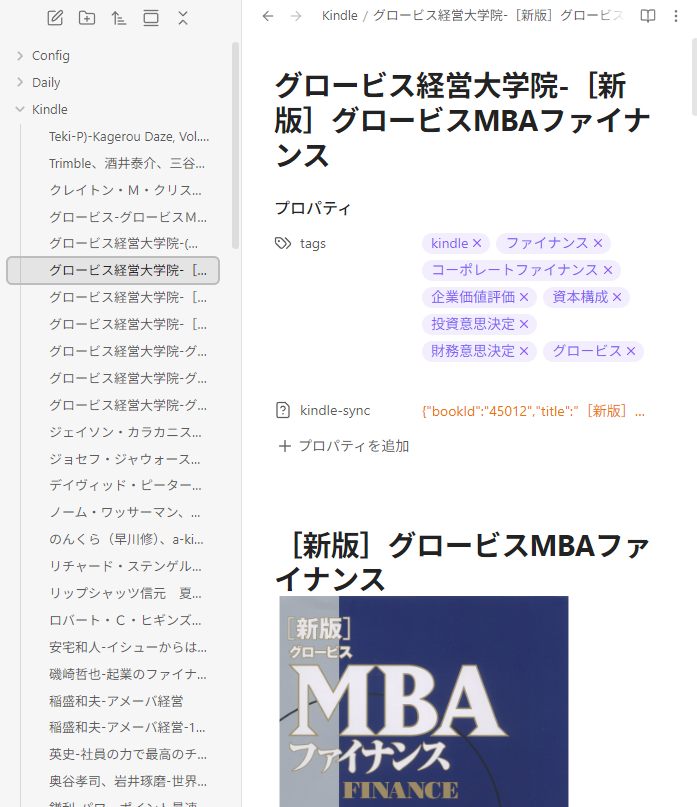Viewport: 697px width, 807px height.
Task: Open more options vertical dots menu
Action: pos(676,16)
